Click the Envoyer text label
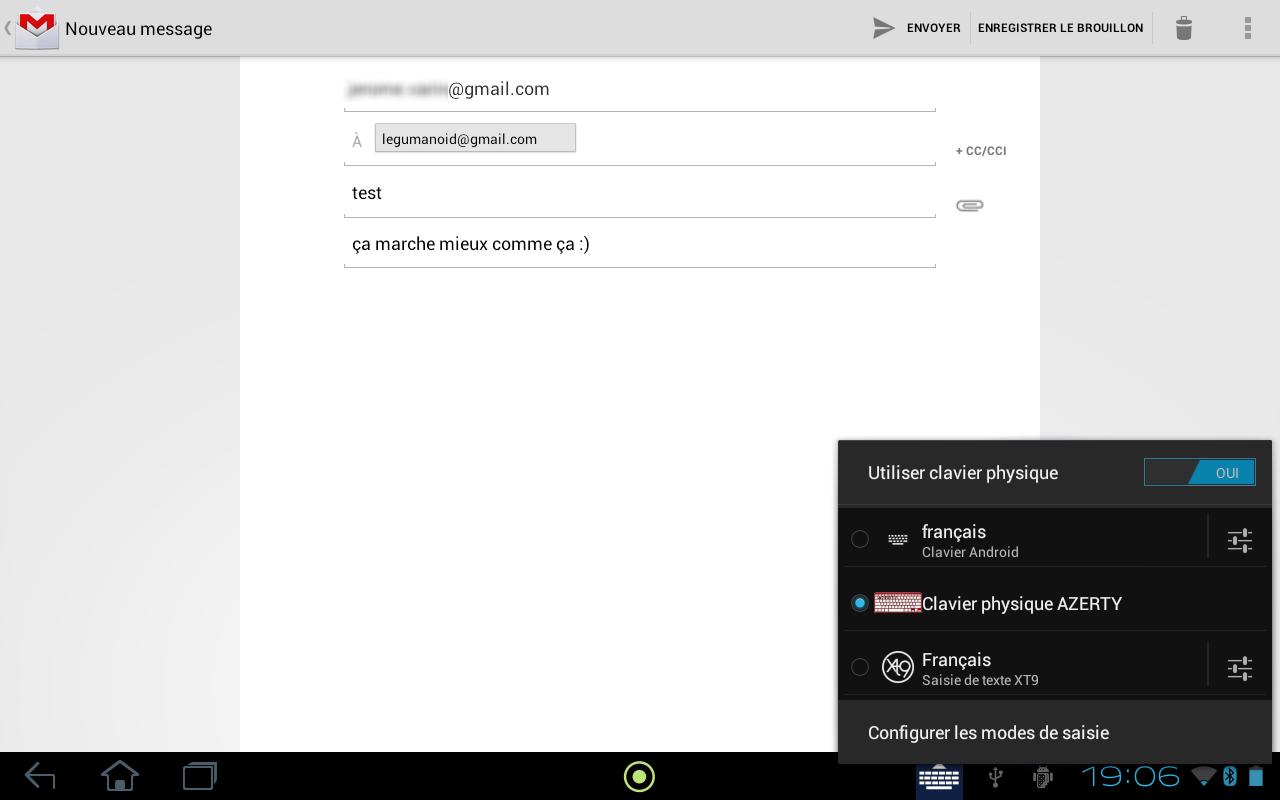The height and width of the screenshot is (800, 1280). (x=934, y=28)
